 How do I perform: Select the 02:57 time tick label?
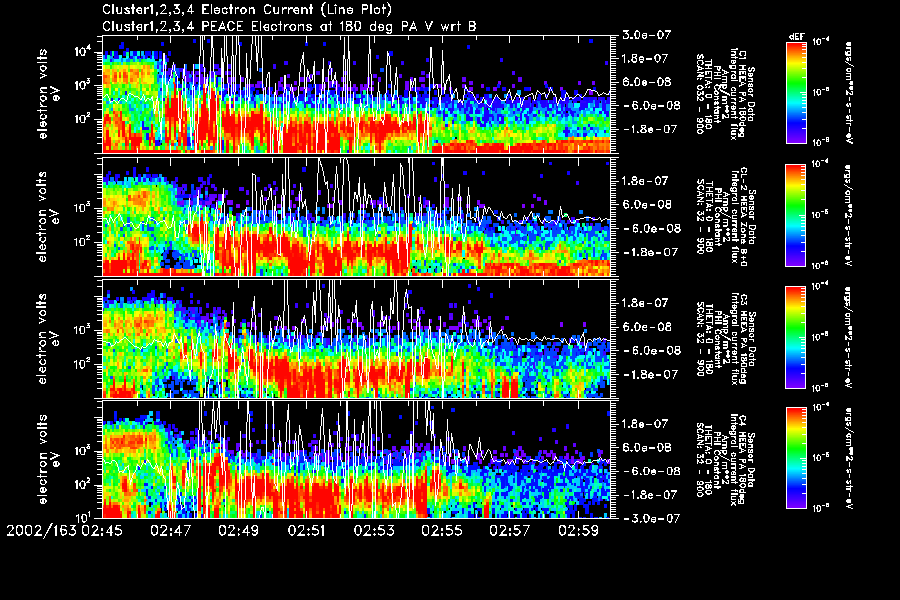click(511, 529)
